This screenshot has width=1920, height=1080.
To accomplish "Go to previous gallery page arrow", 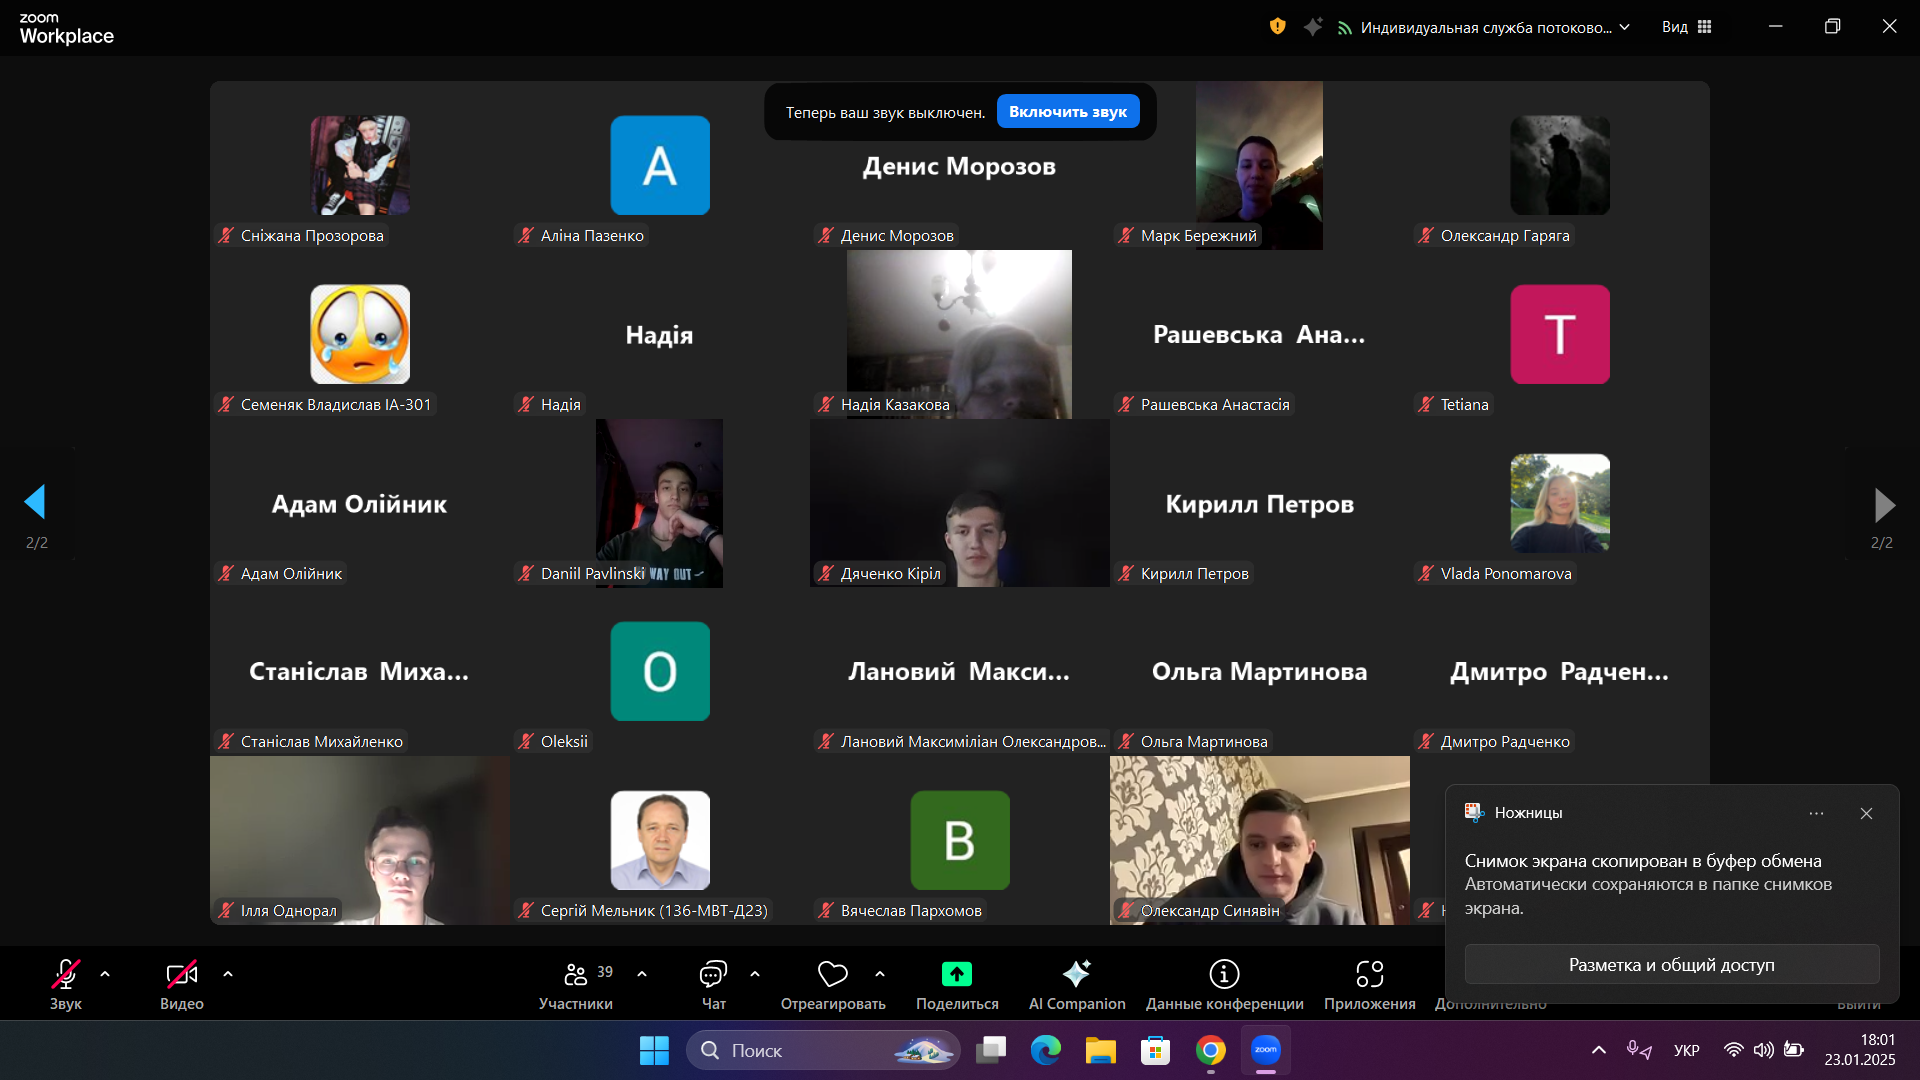I will pyautogui.click(x=36, y=503).
